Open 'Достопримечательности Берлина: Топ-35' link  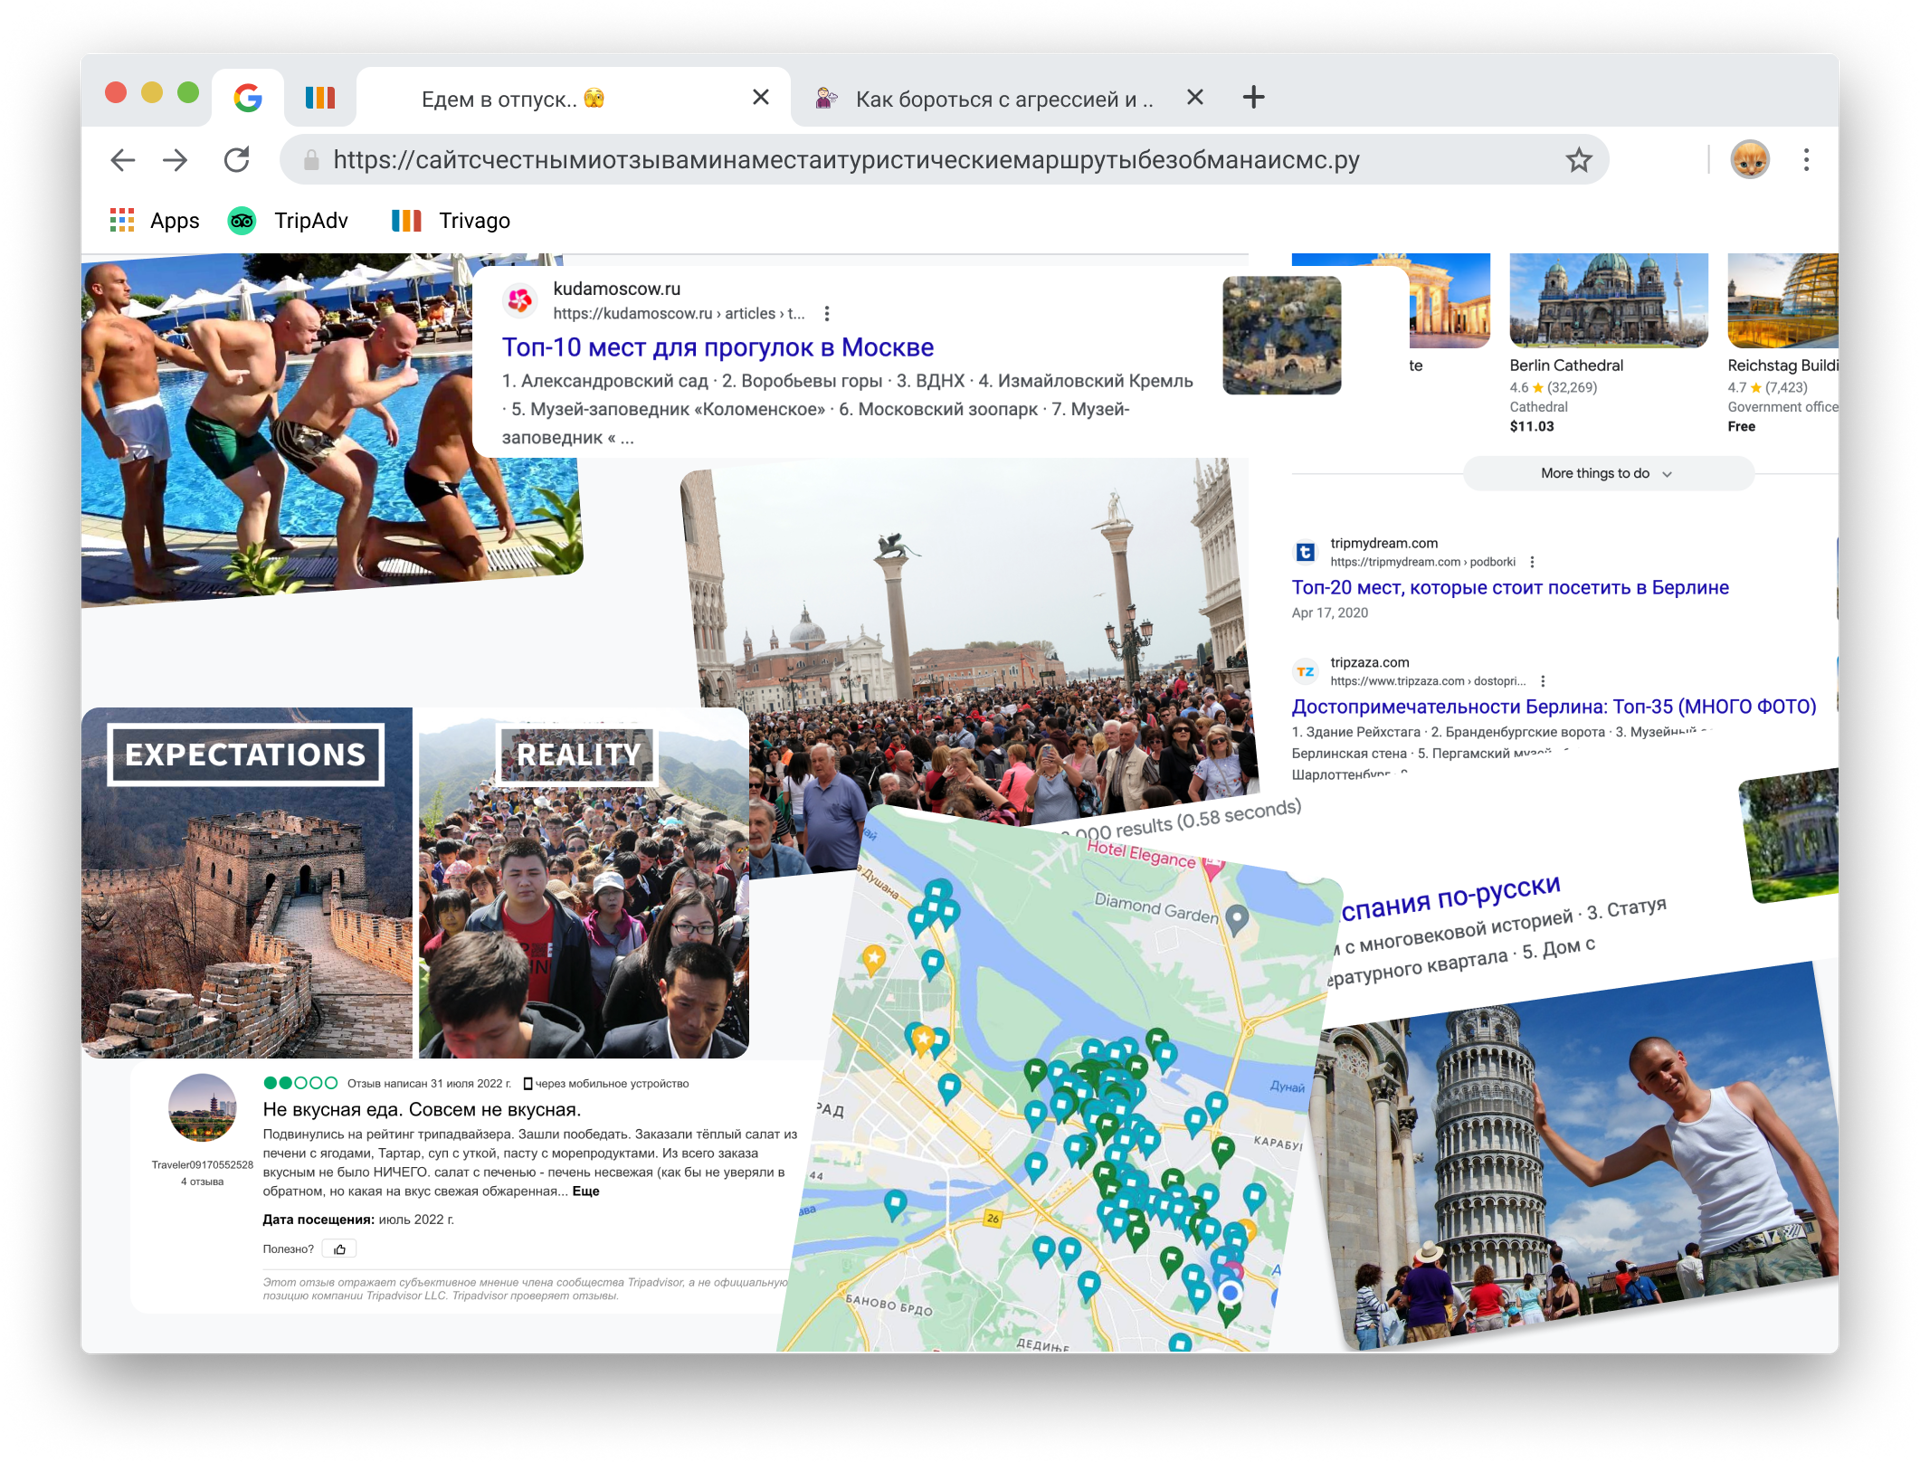point(1553,707)
